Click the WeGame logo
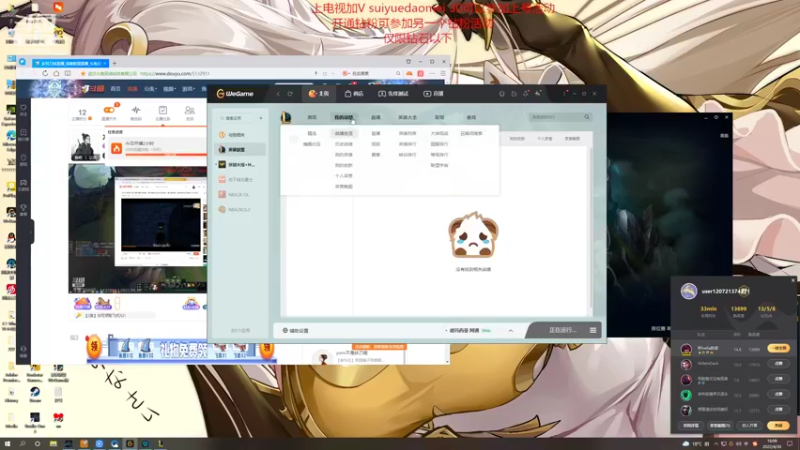 pos(235,94)
